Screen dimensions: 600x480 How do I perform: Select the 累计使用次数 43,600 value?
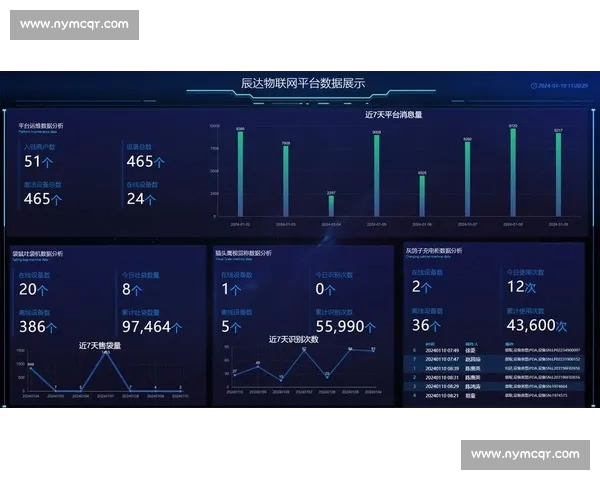click(x=536, y=326)
